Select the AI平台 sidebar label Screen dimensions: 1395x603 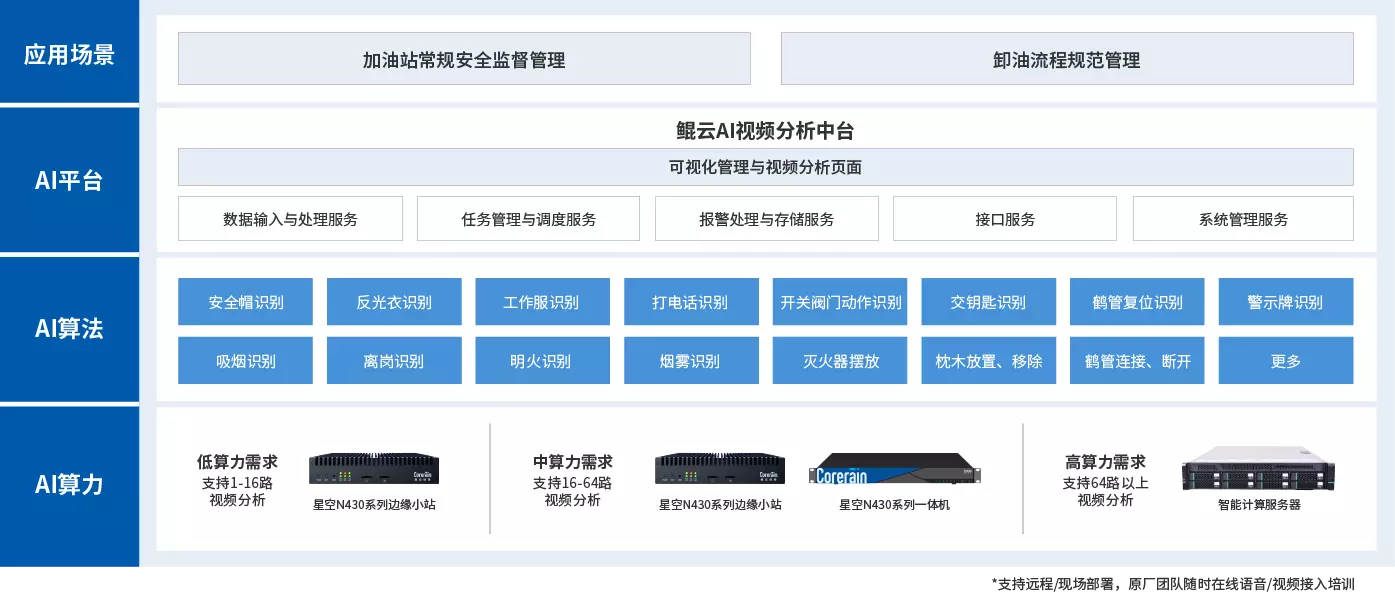click(69, 181)
